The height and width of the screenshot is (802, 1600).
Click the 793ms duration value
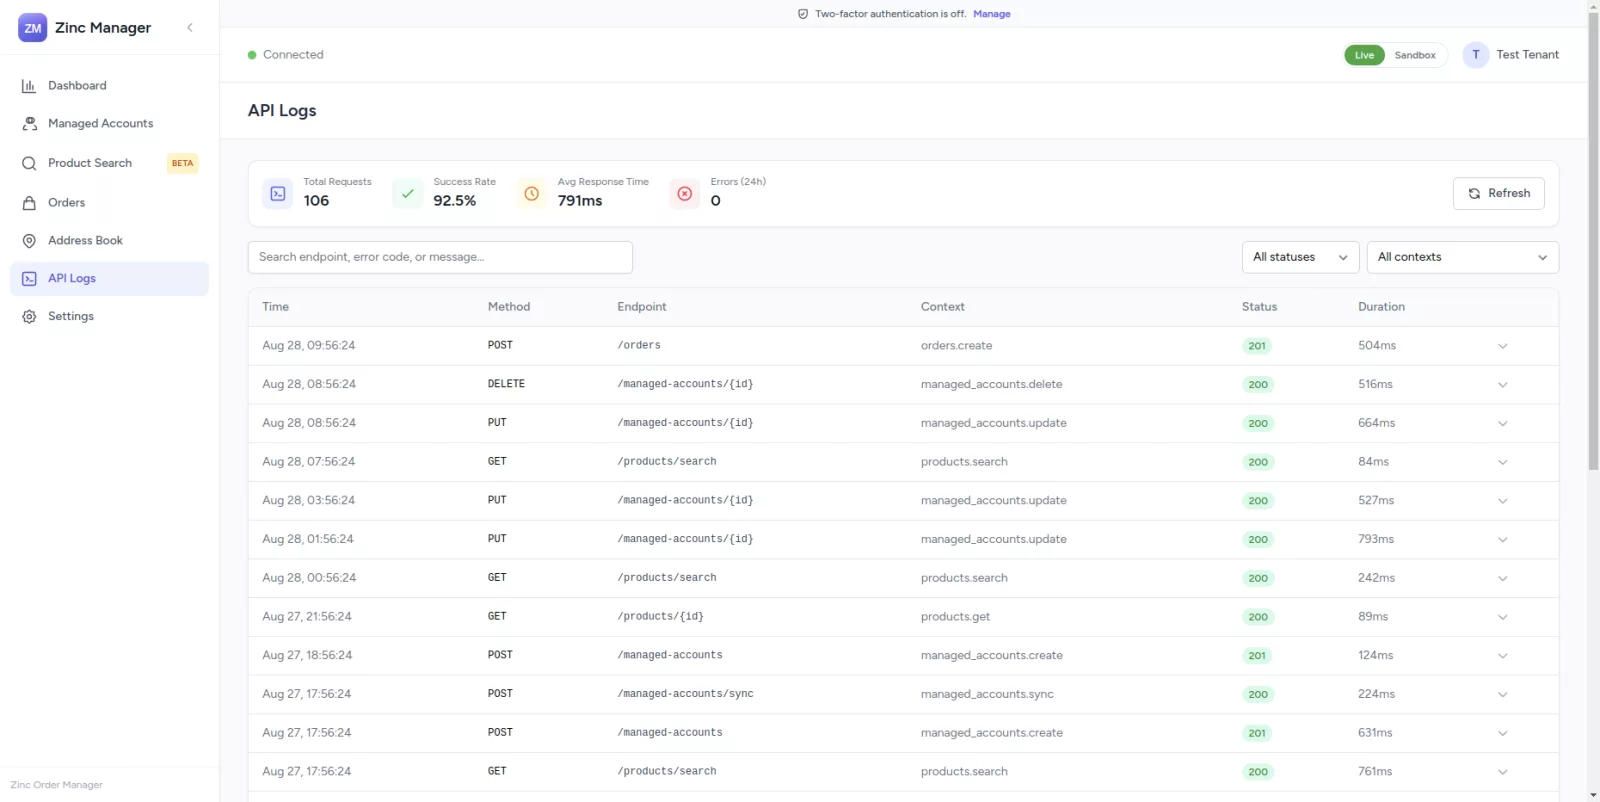pos(1376,539)
